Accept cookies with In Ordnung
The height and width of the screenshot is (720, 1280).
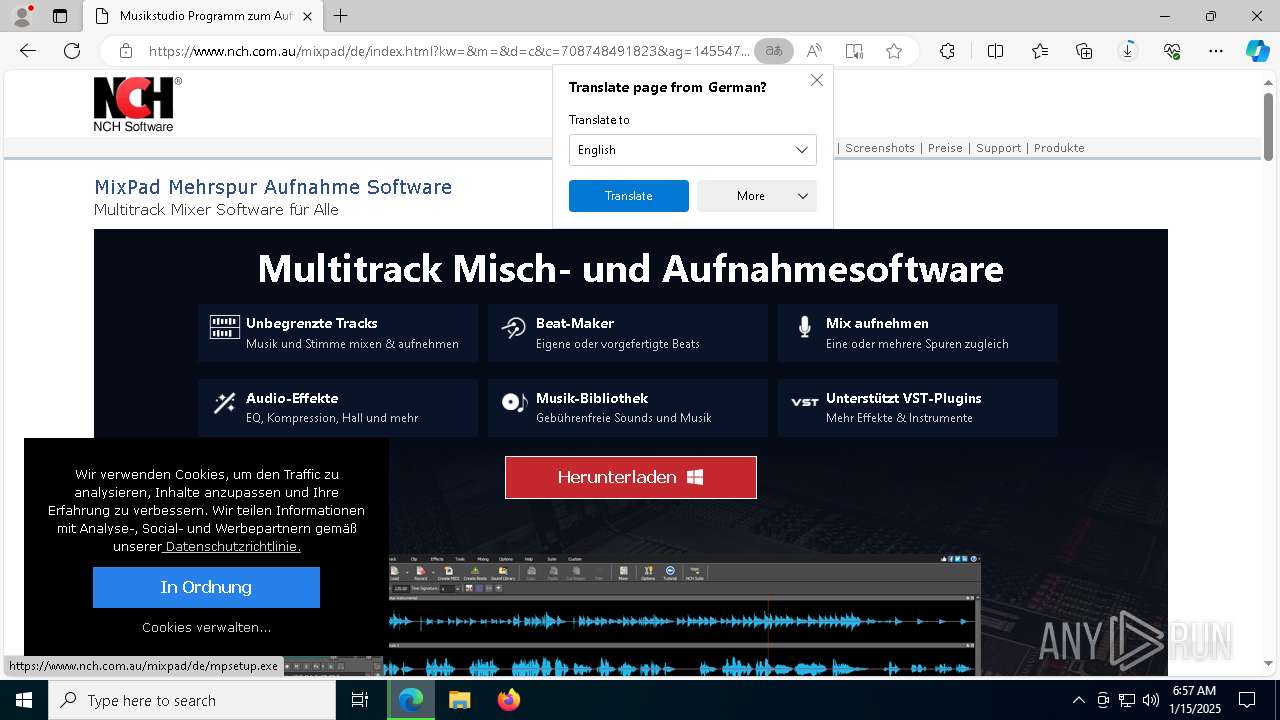[x=206, y=587]
